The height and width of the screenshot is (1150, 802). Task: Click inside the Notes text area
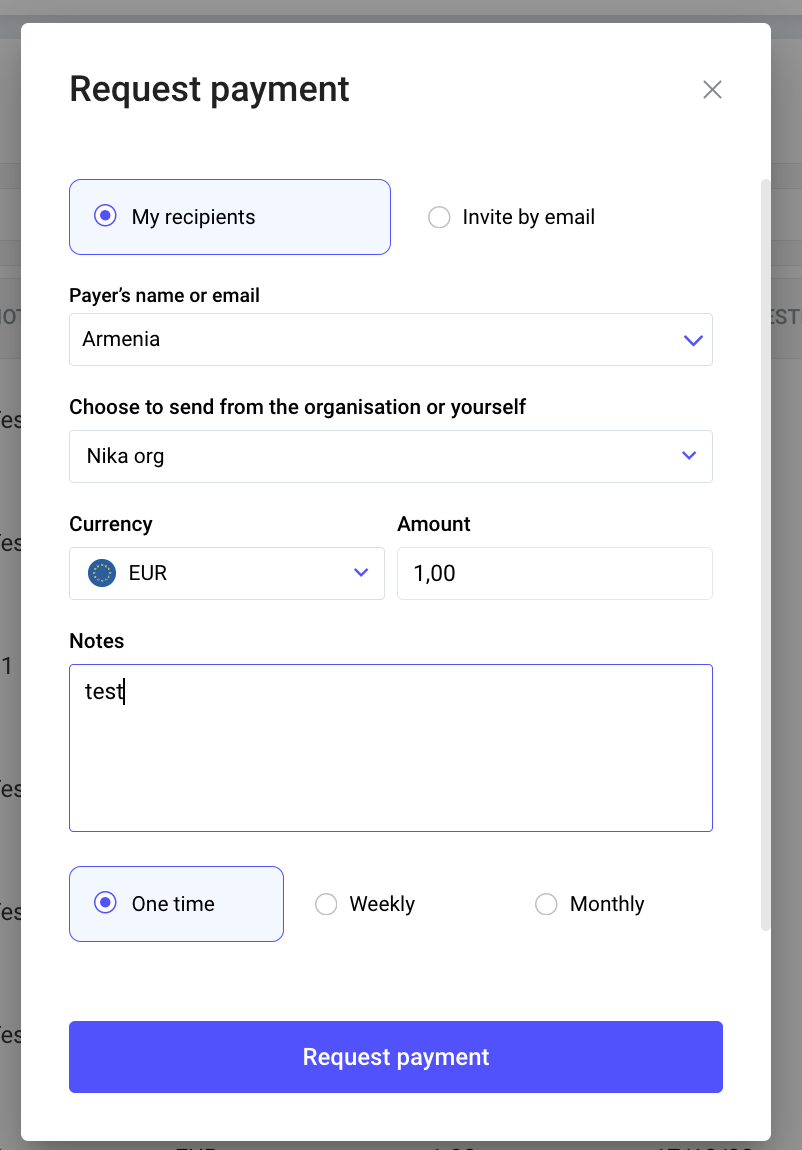390,748
